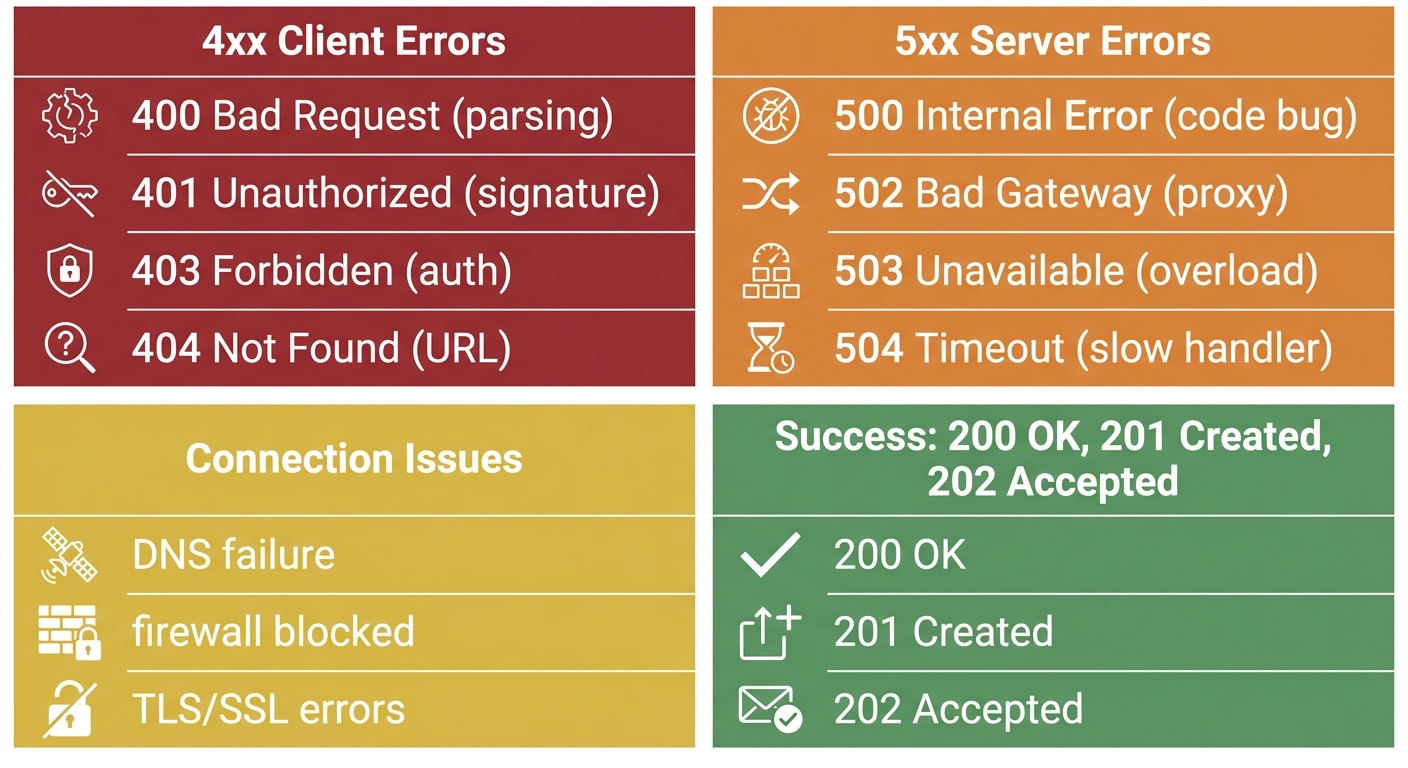
Task: Click the gear icon beside 400 Bad Request
Action: (x=69, y=117)
